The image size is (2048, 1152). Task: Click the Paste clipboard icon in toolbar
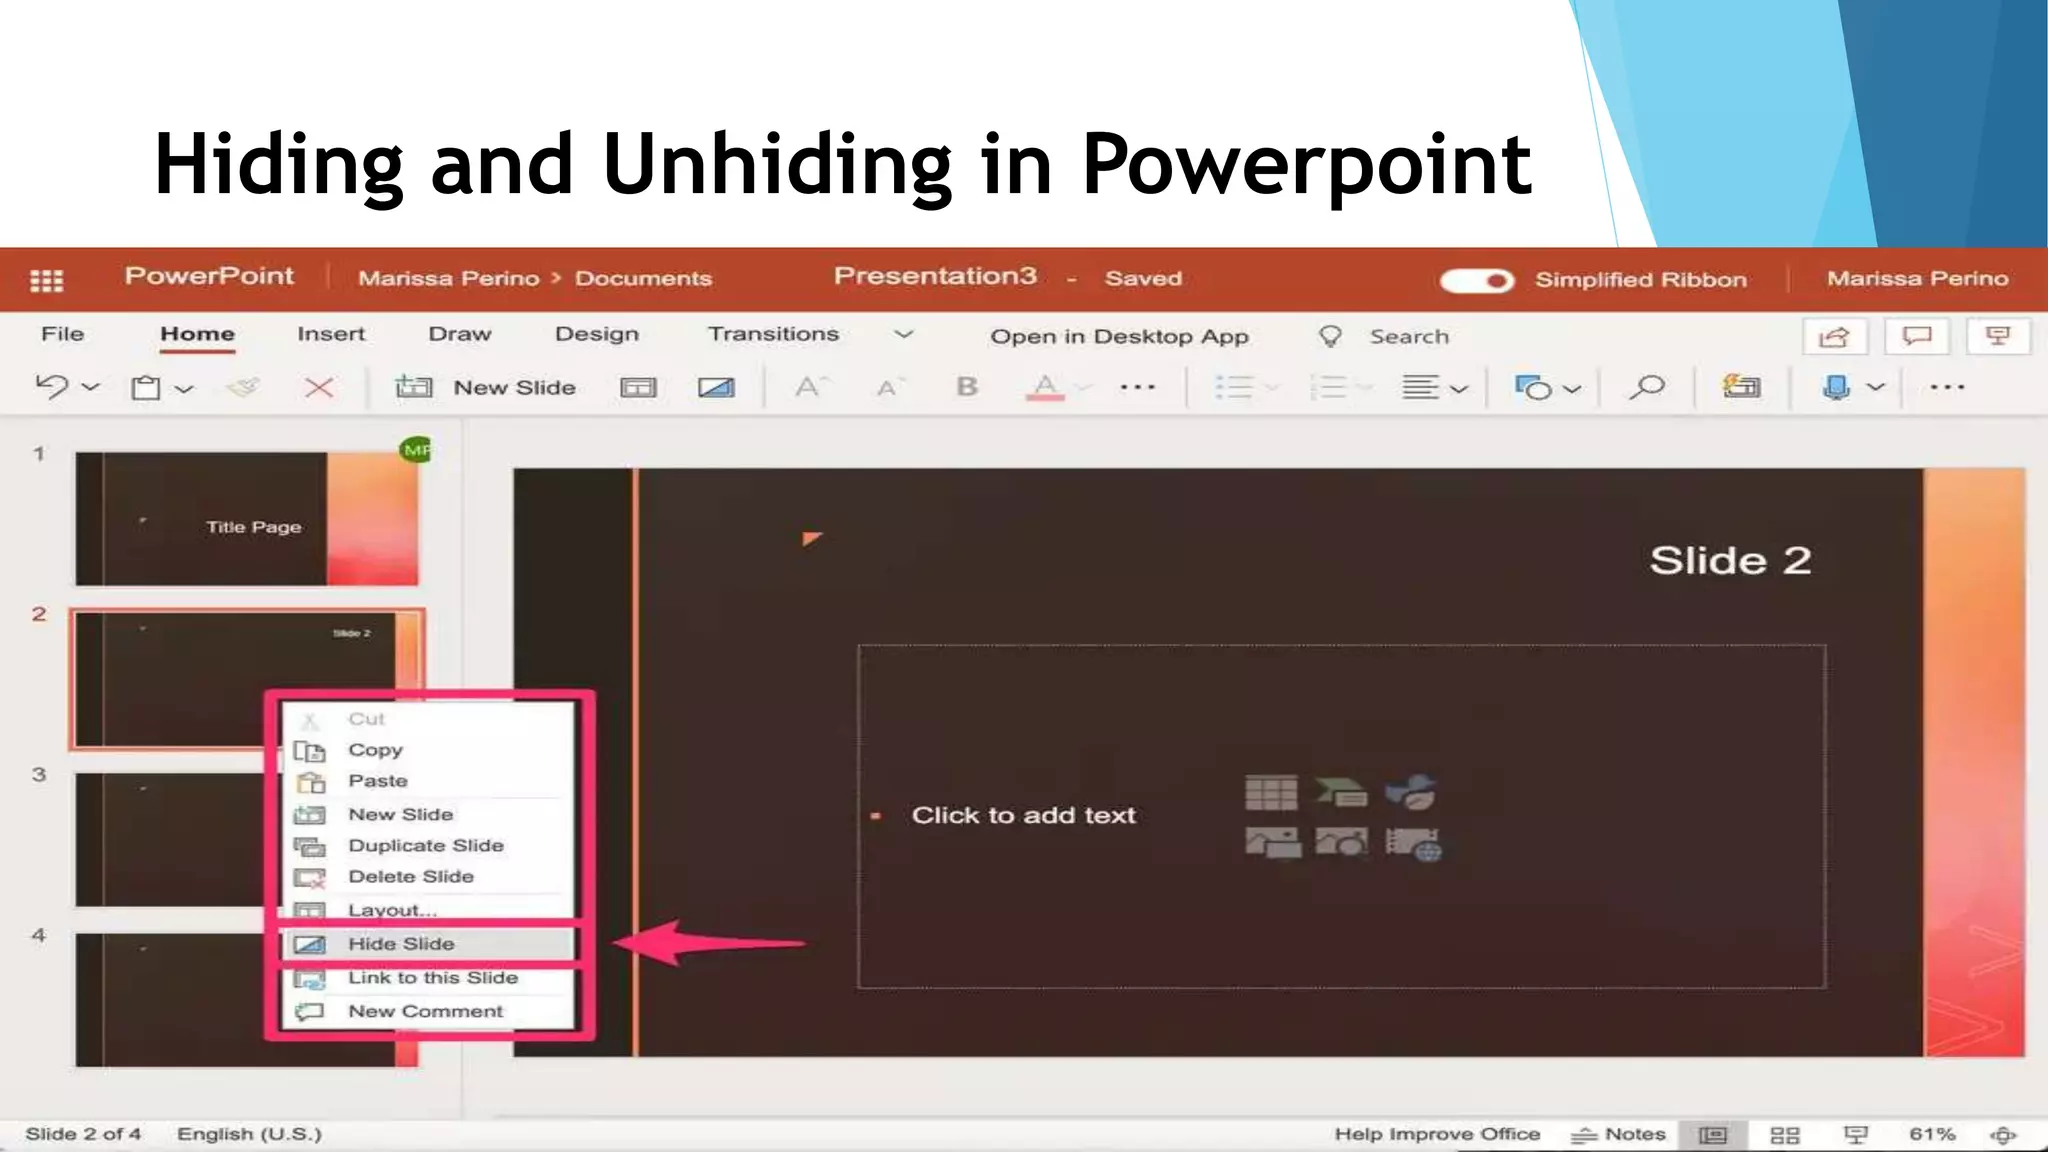[x=146, y=387]
